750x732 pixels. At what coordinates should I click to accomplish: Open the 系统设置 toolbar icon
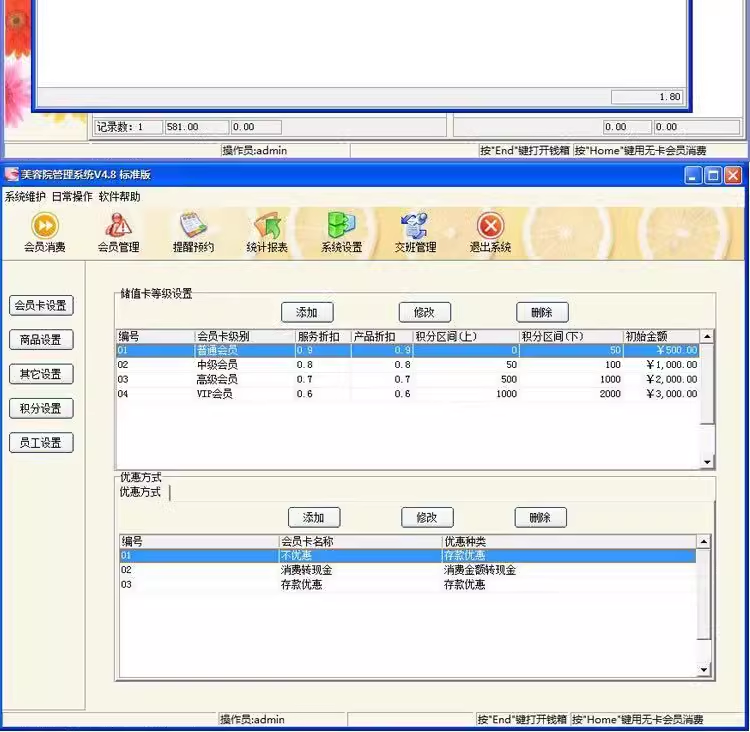click(x=342, y=233)
